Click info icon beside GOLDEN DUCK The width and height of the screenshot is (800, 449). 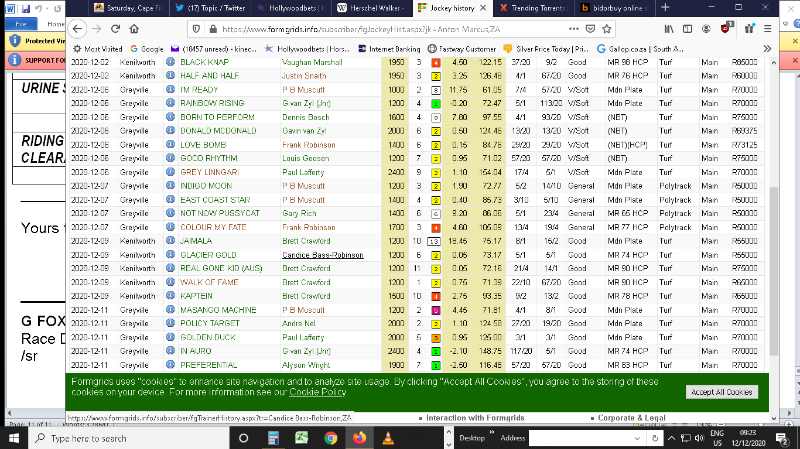point(169,338)
